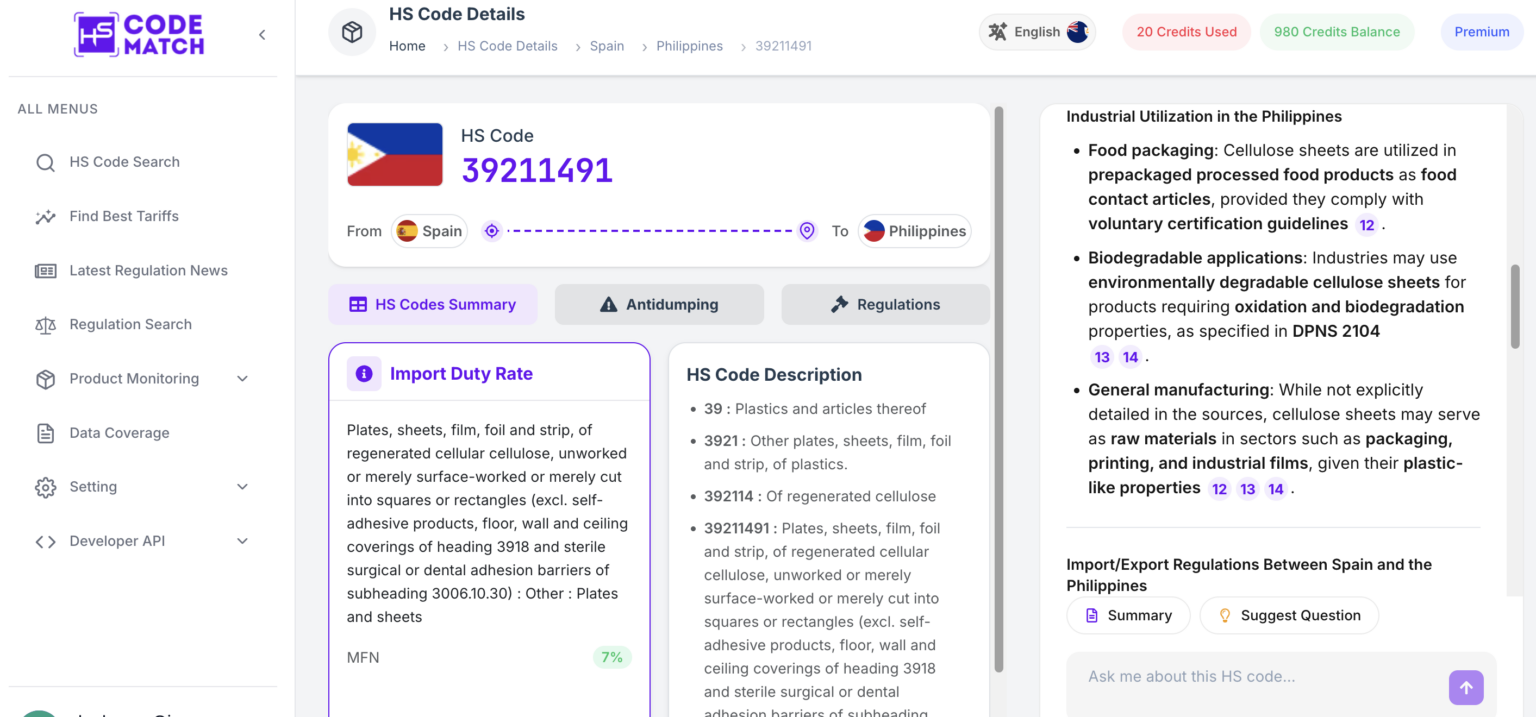Click the right panel scrollbar
Viewport: 1536px width, 717px height.
click(x=1515, y=306)
